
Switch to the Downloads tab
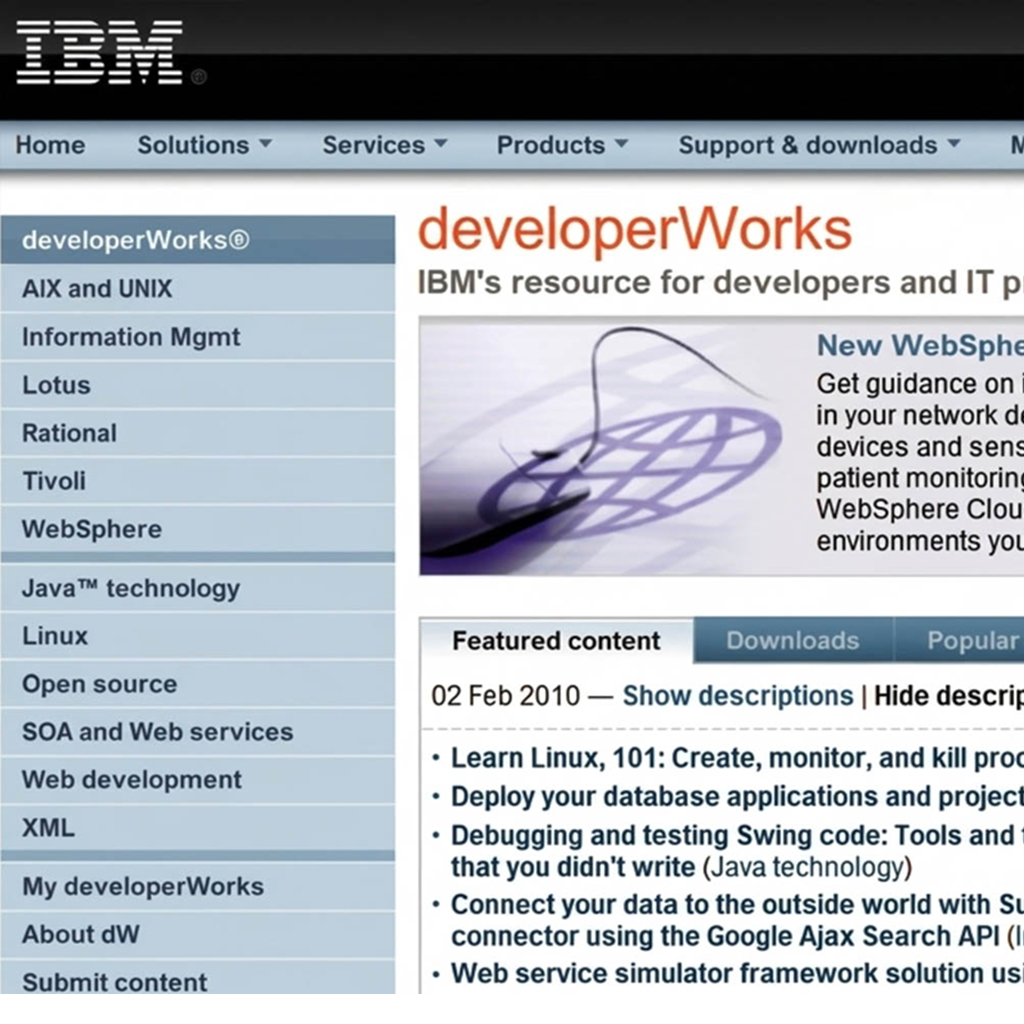coord(791,640)
